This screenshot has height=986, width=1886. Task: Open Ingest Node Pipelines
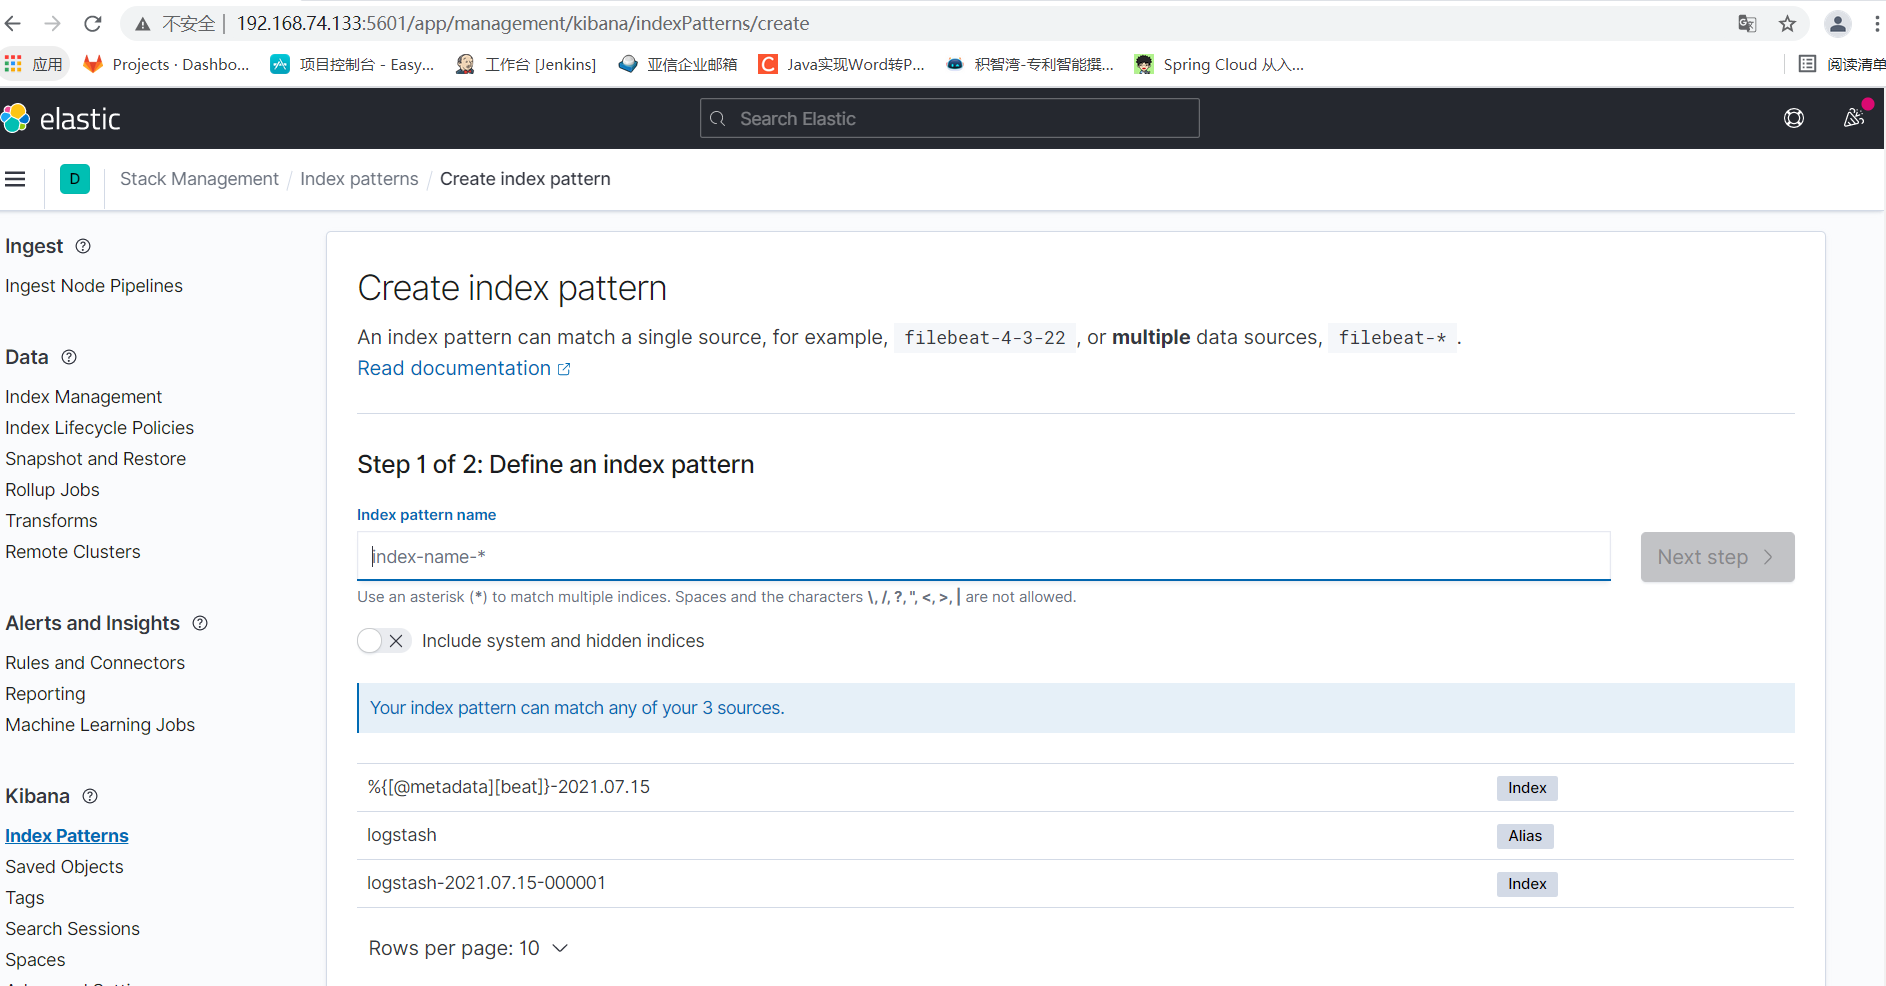(94, 286)
